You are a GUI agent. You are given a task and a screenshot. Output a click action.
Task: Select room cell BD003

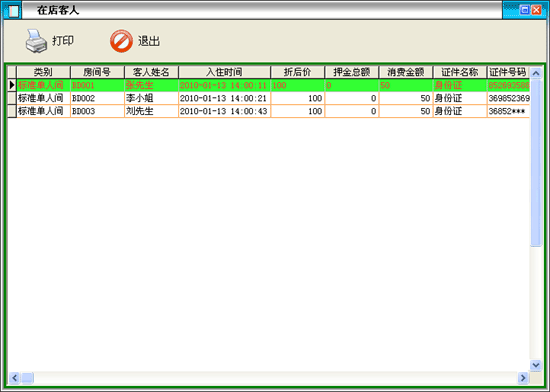tap(98, 111)
